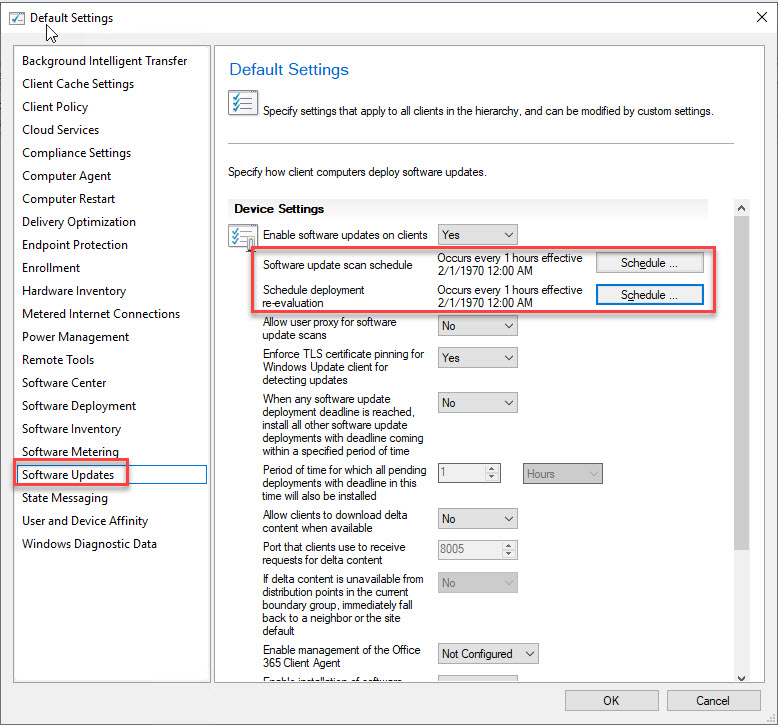This screenshot has height=727, width=778.
Task: Click the delta content port number field
Action: pos(469,550)
